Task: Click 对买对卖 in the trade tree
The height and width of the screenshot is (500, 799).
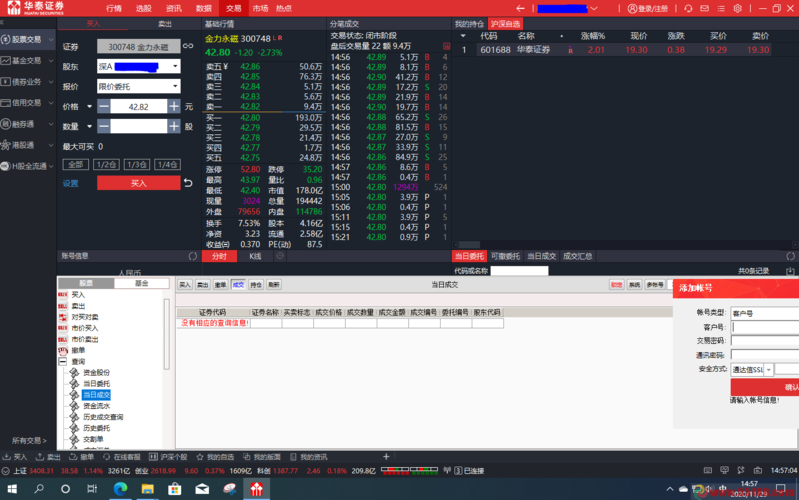Action: 85,317
